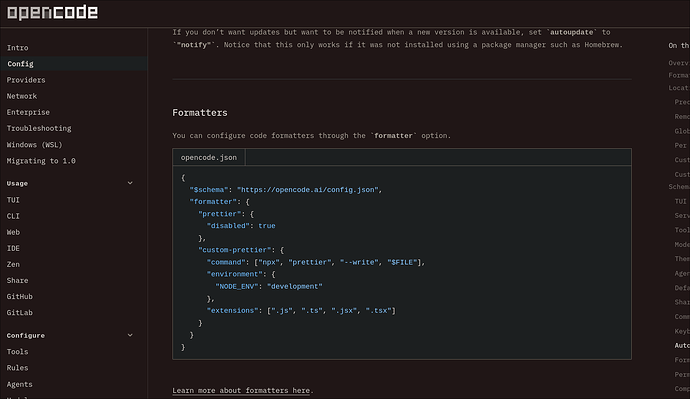
Task: Open the Rules configure page
Action: 18,368
